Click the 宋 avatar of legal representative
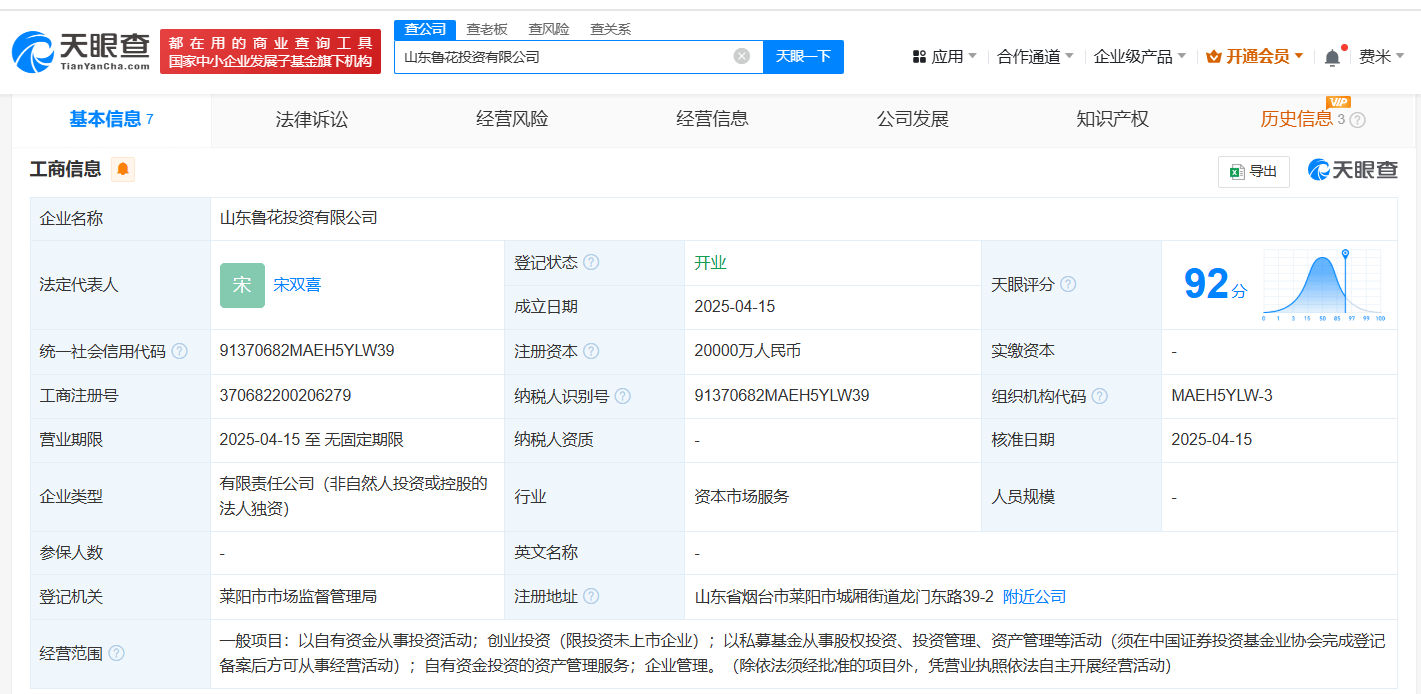Image resolution: width=1421 pixels, height=694 pixels. (242, 285)
